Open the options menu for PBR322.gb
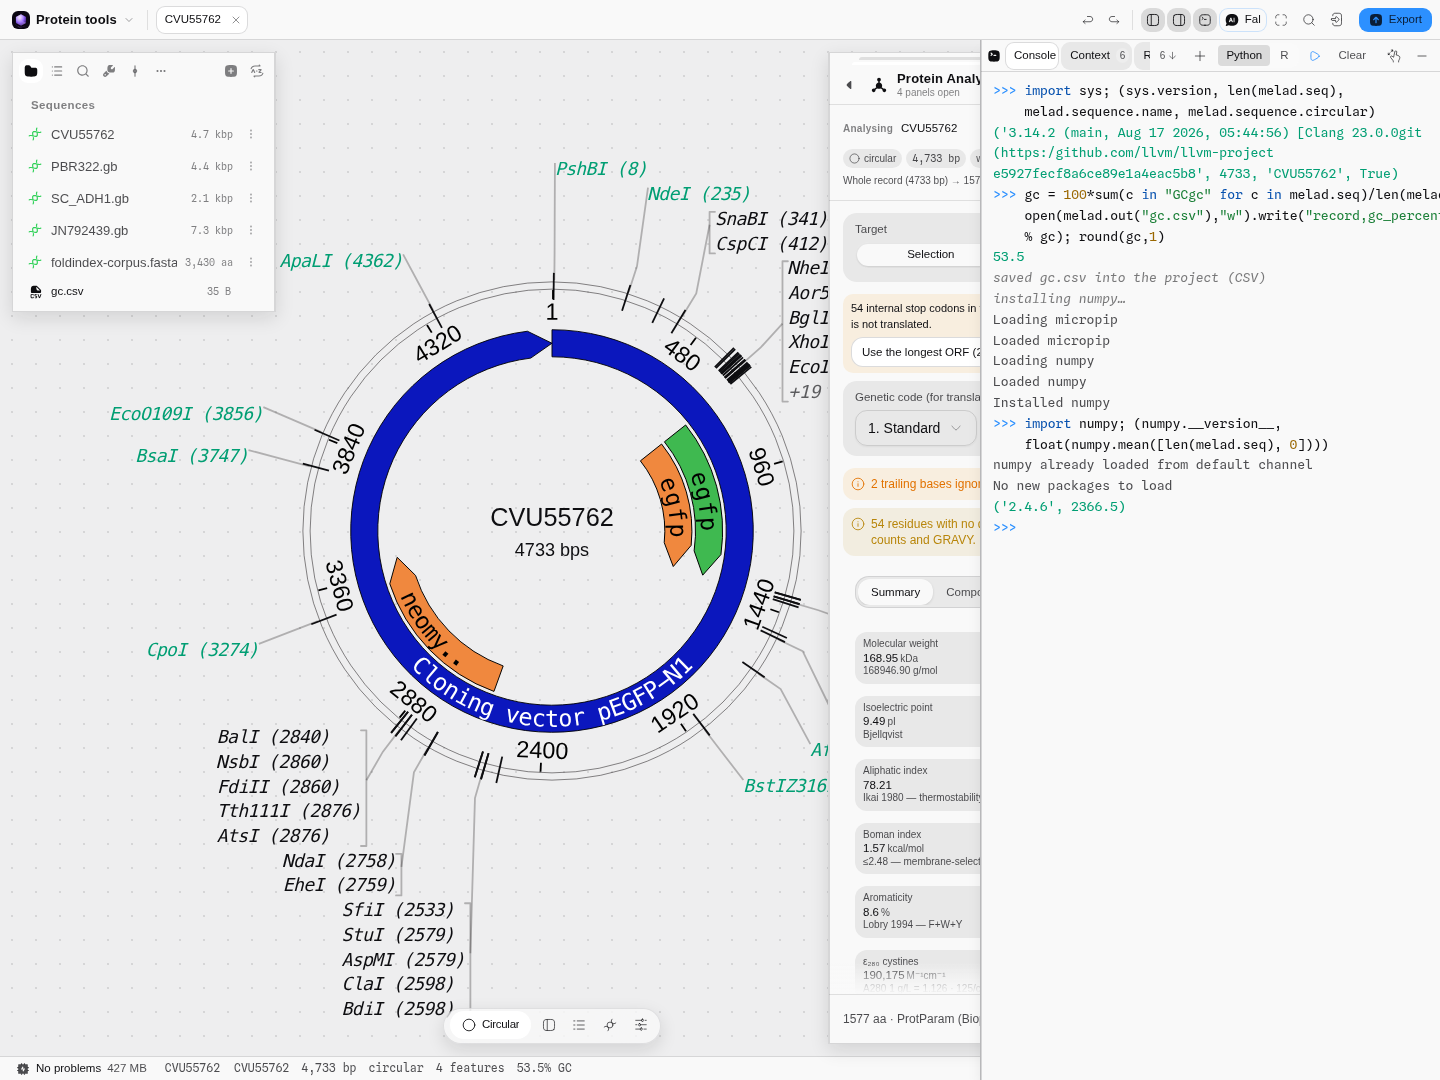The height and width of the screenshot is (1080, 1440). 251,166
